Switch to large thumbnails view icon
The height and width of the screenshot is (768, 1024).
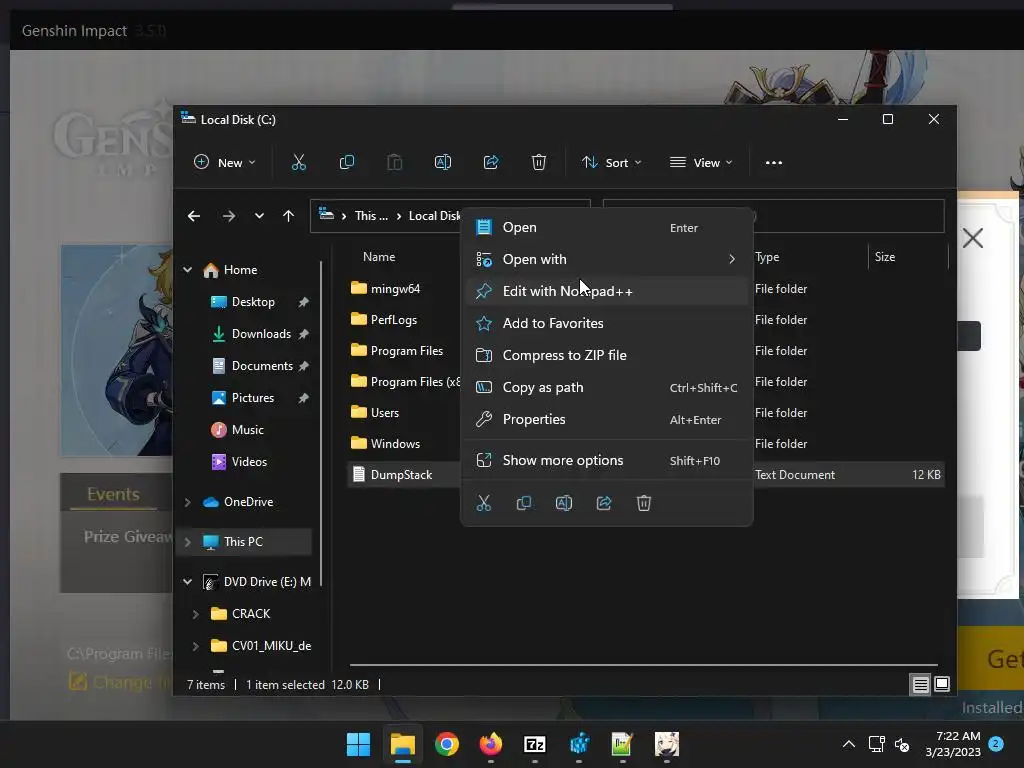[x=942, y=684]
